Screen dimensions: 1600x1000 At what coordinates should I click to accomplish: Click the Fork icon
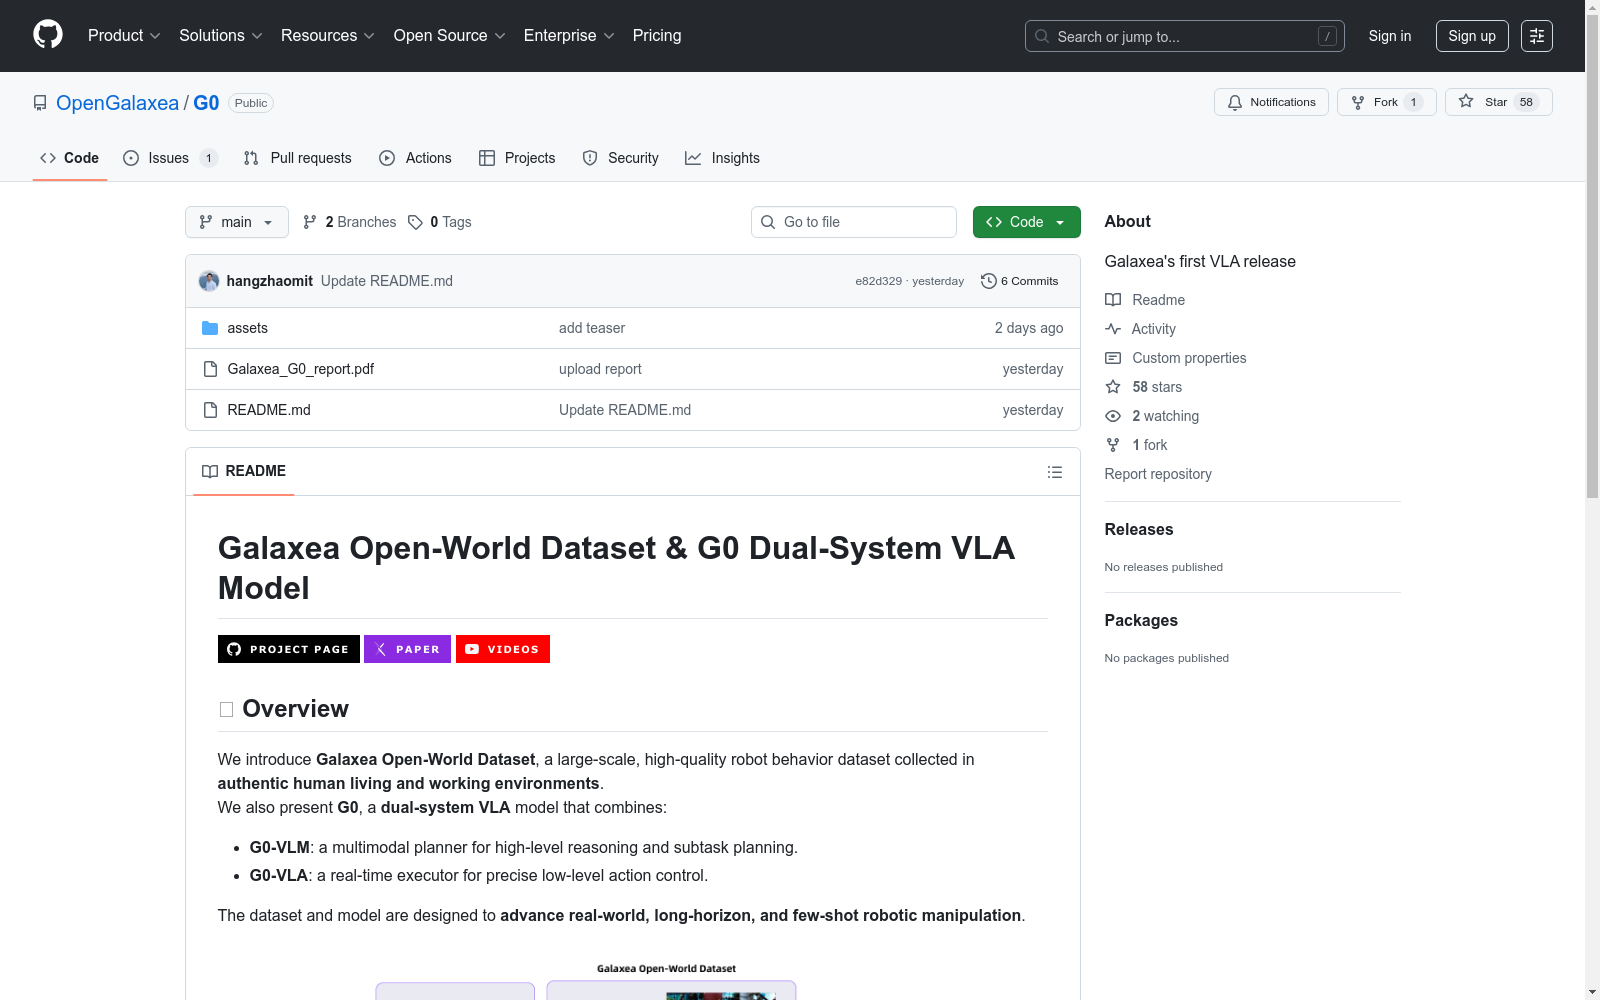1358,102
